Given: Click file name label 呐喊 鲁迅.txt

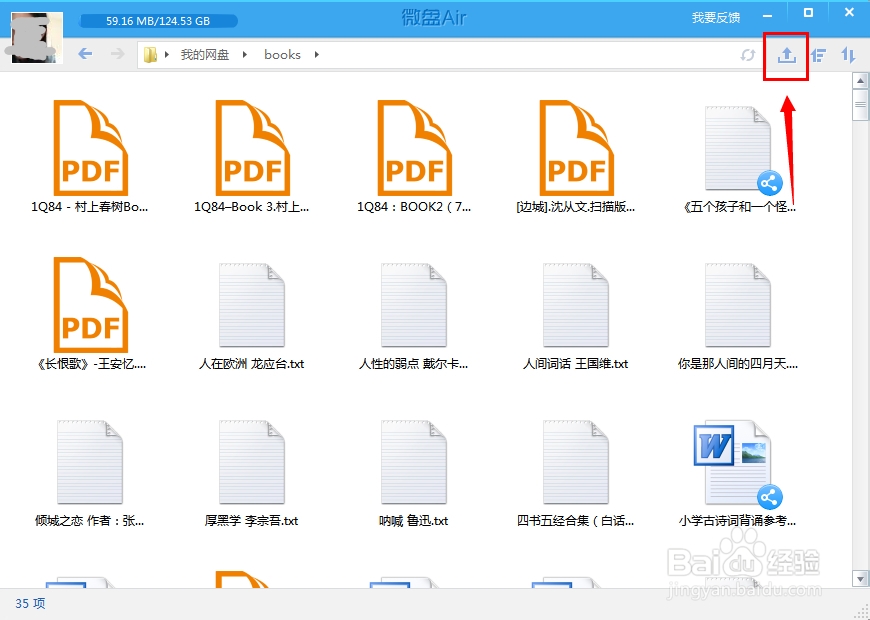Looking at the screenshot, I should coord(414,521).
